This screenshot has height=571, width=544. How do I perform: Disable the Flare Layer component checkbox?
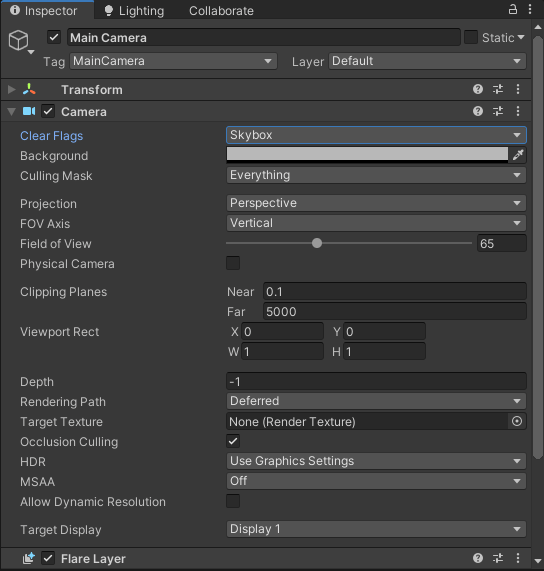tap(48, 558)
